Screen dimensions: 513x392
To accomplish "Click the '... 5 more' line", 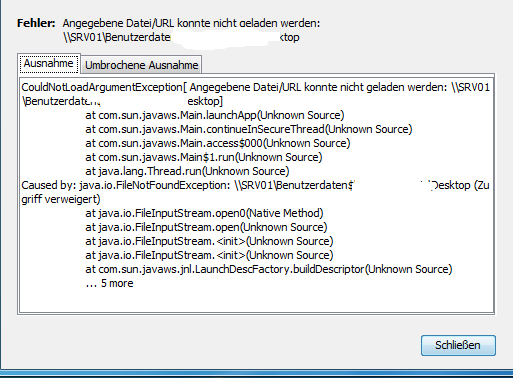I will click(109, 283).
